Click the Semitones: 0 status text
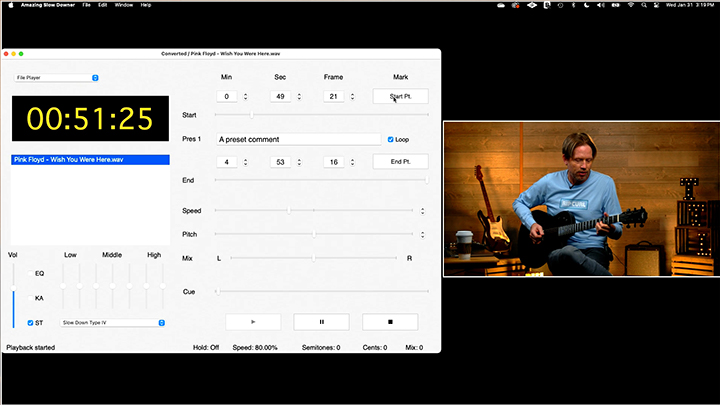 point(321,348)
